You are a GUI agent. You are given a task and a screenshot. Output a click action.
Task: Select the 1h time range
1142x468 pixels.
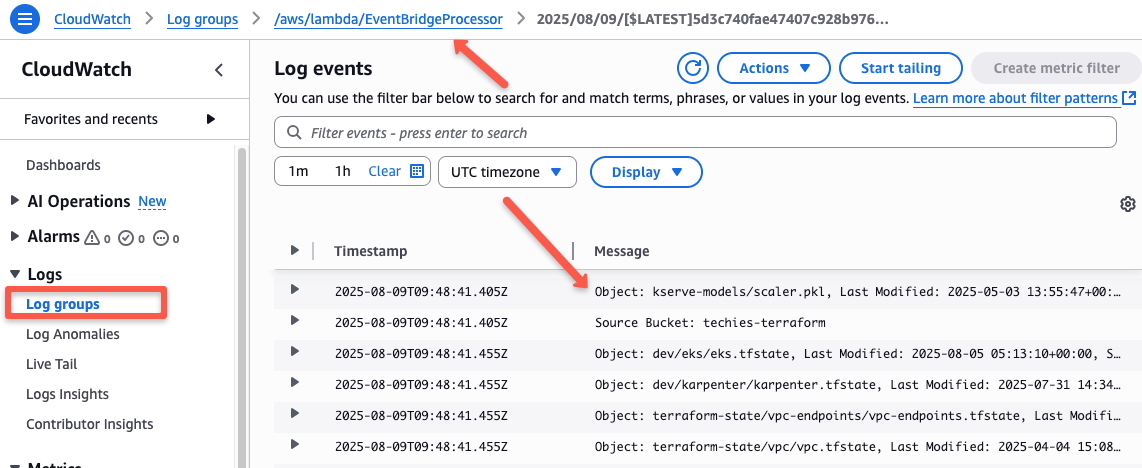[x=342, y=172]
